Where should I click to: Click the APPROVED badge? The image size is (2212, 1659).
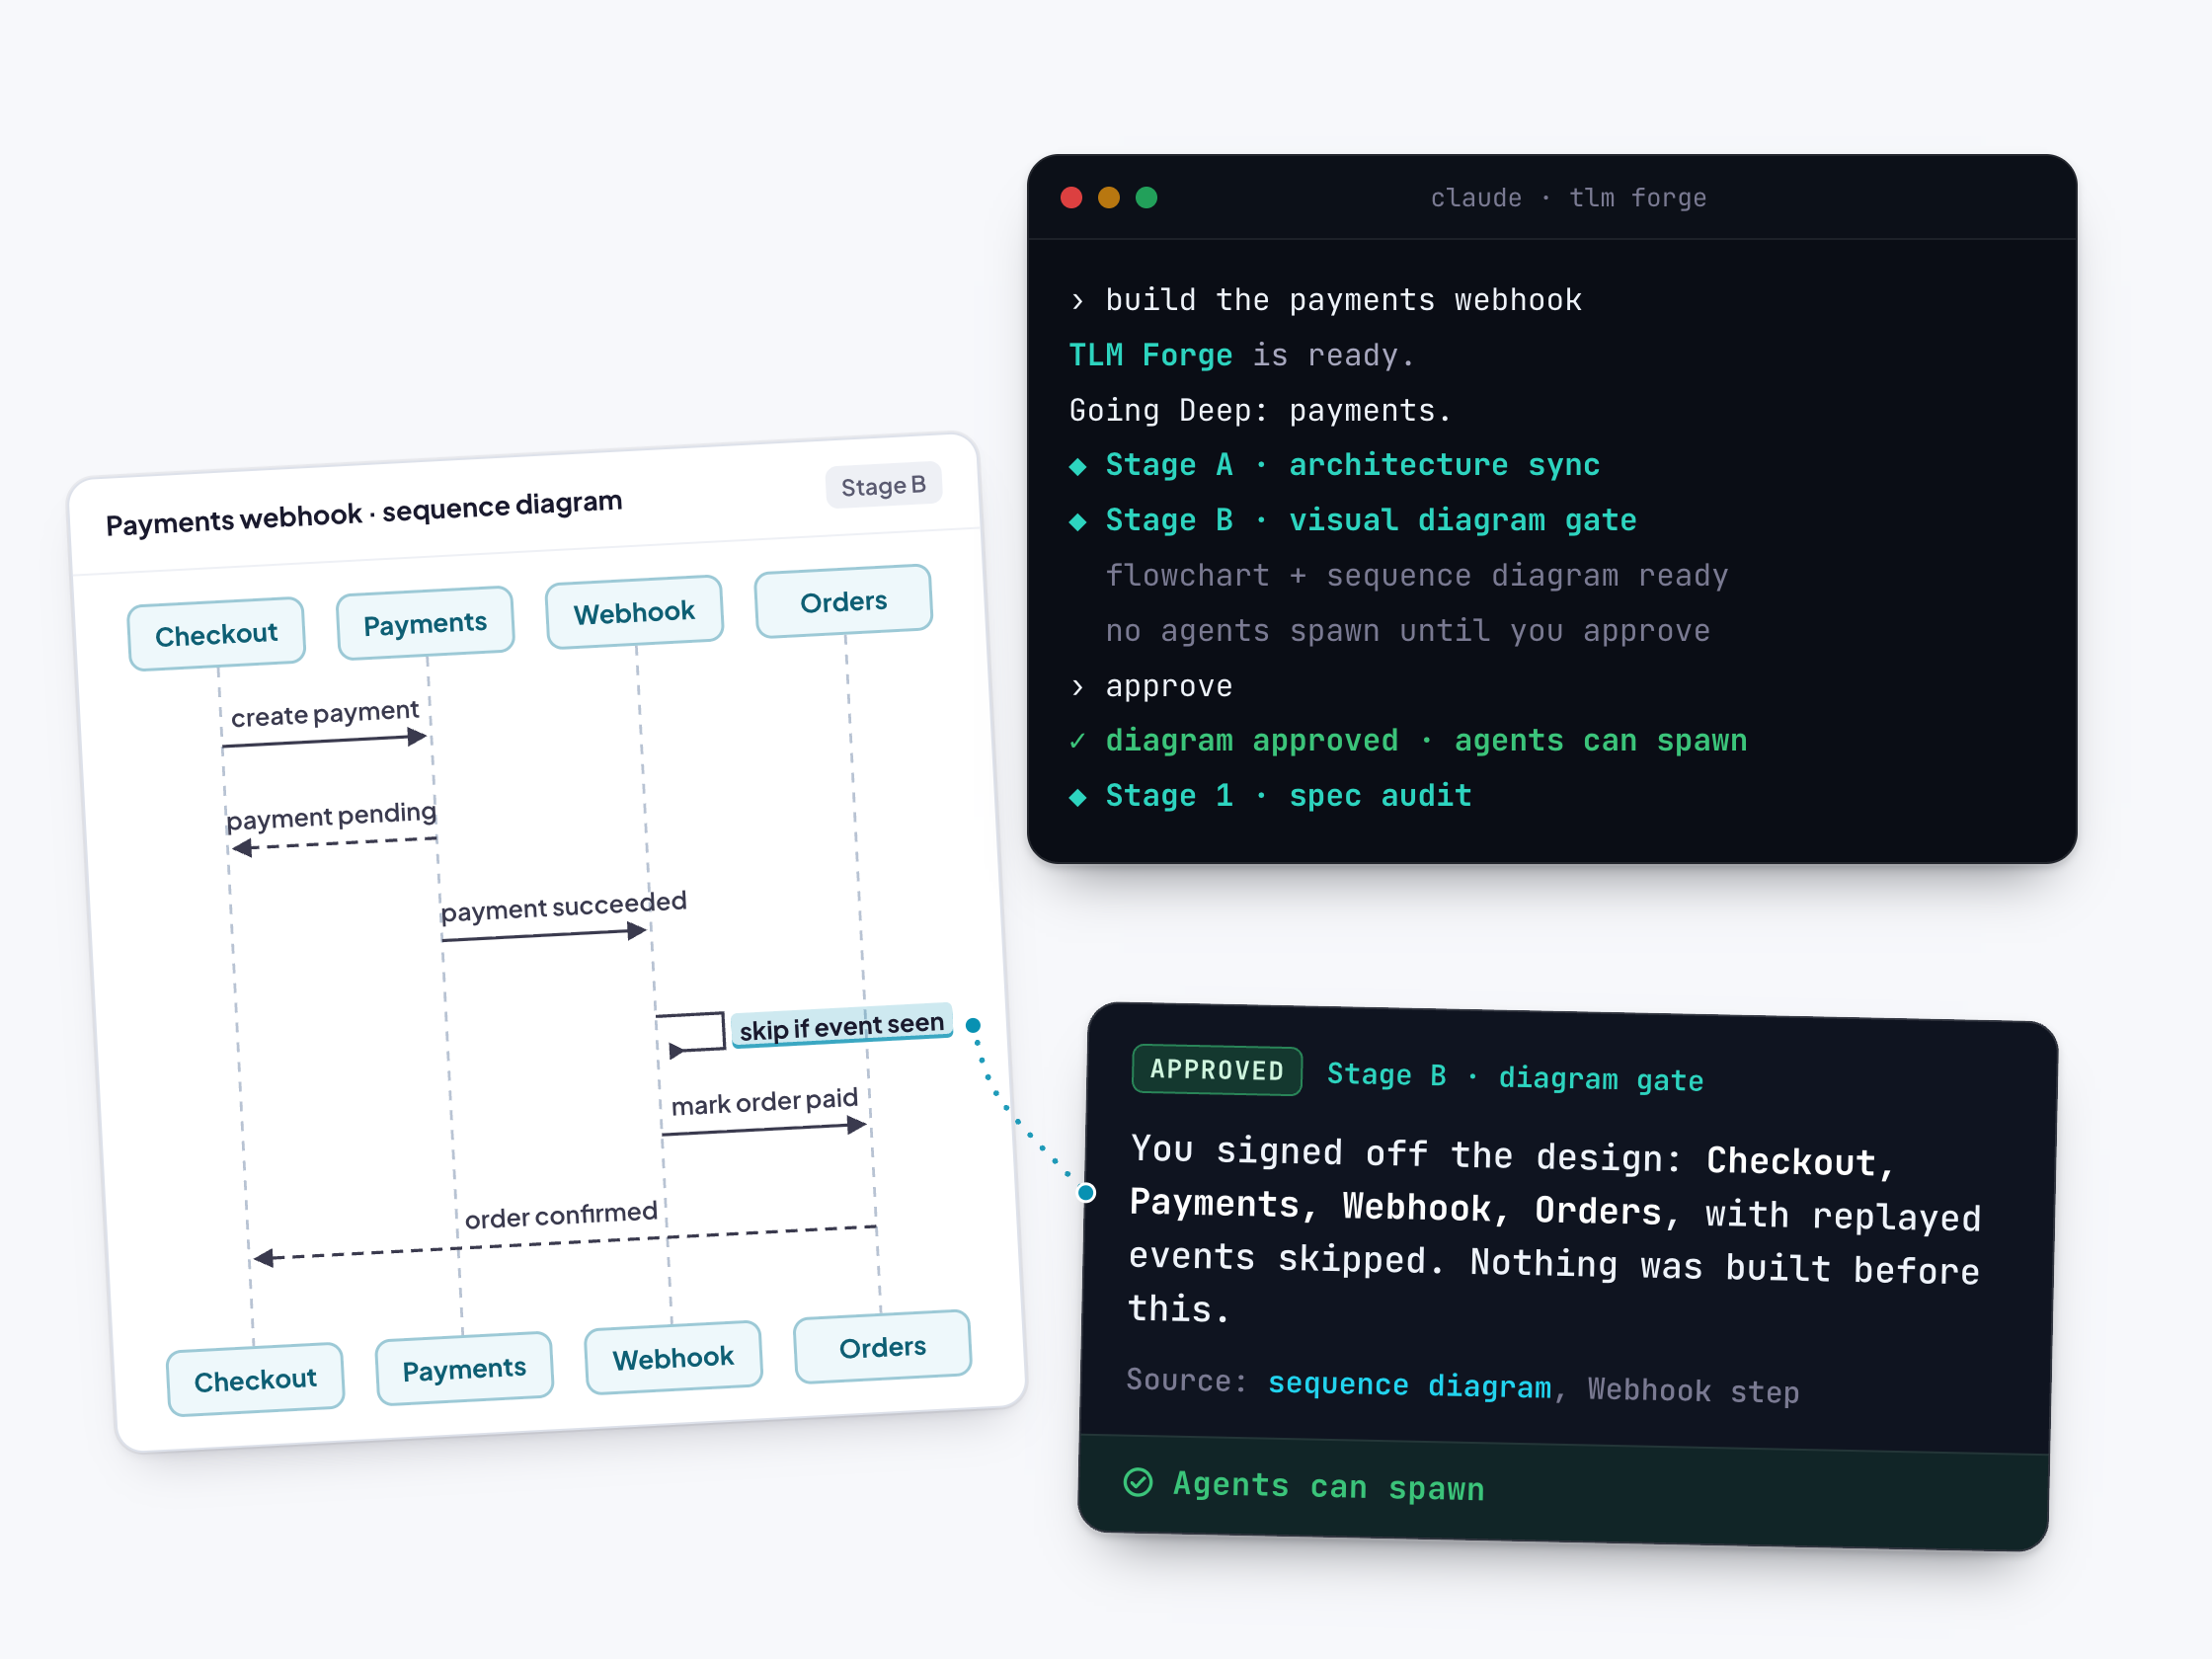[x=1216, y=1070]
